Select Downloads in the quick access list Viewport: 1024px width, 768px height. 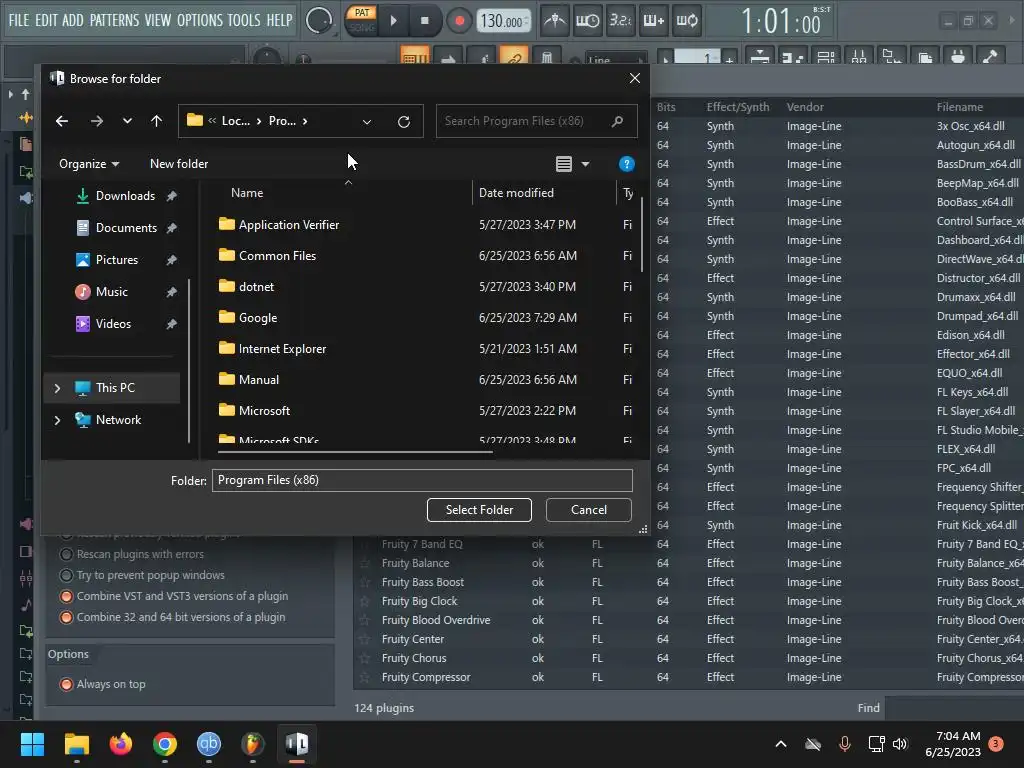(125, 196)
